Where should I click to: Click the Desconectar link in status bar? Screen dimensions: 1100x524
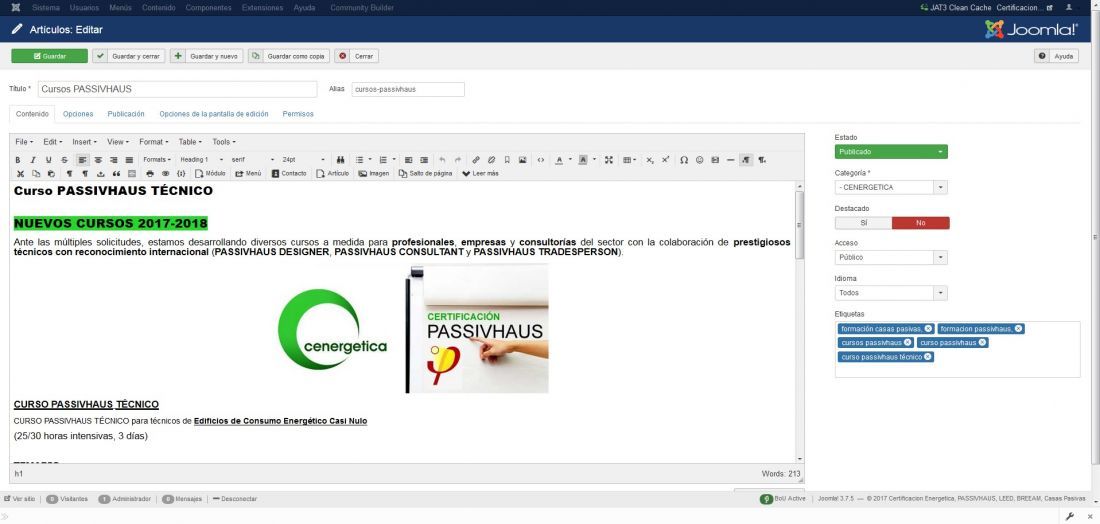234,499
